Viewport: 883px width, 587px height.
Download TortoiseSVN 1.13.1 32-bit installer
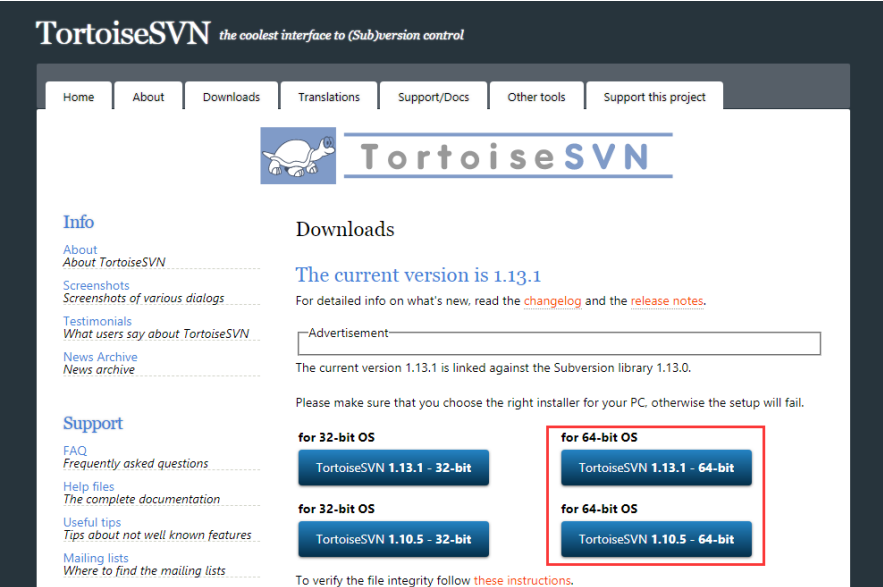[x=394, y=468]
